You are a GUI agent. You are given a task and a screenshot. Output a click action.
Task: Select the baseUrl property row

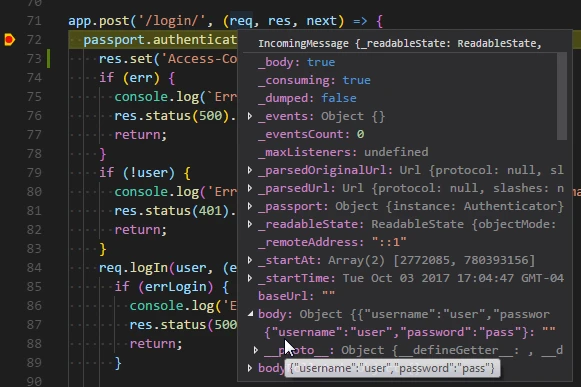tap(296, 296)
